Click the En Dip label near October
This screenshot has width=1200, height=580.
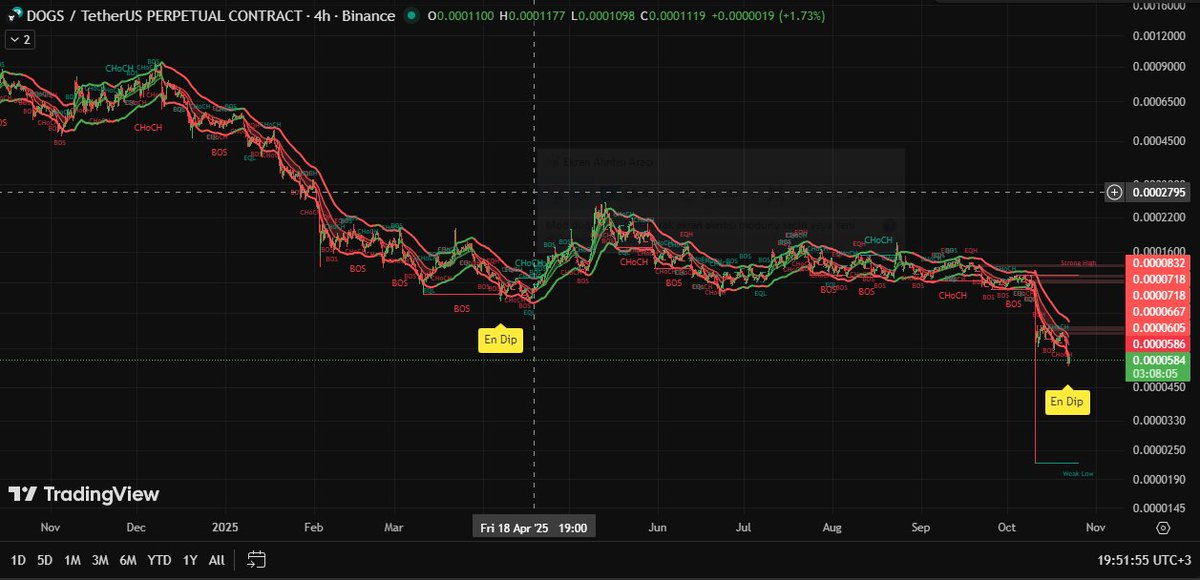pos(1067,401)
